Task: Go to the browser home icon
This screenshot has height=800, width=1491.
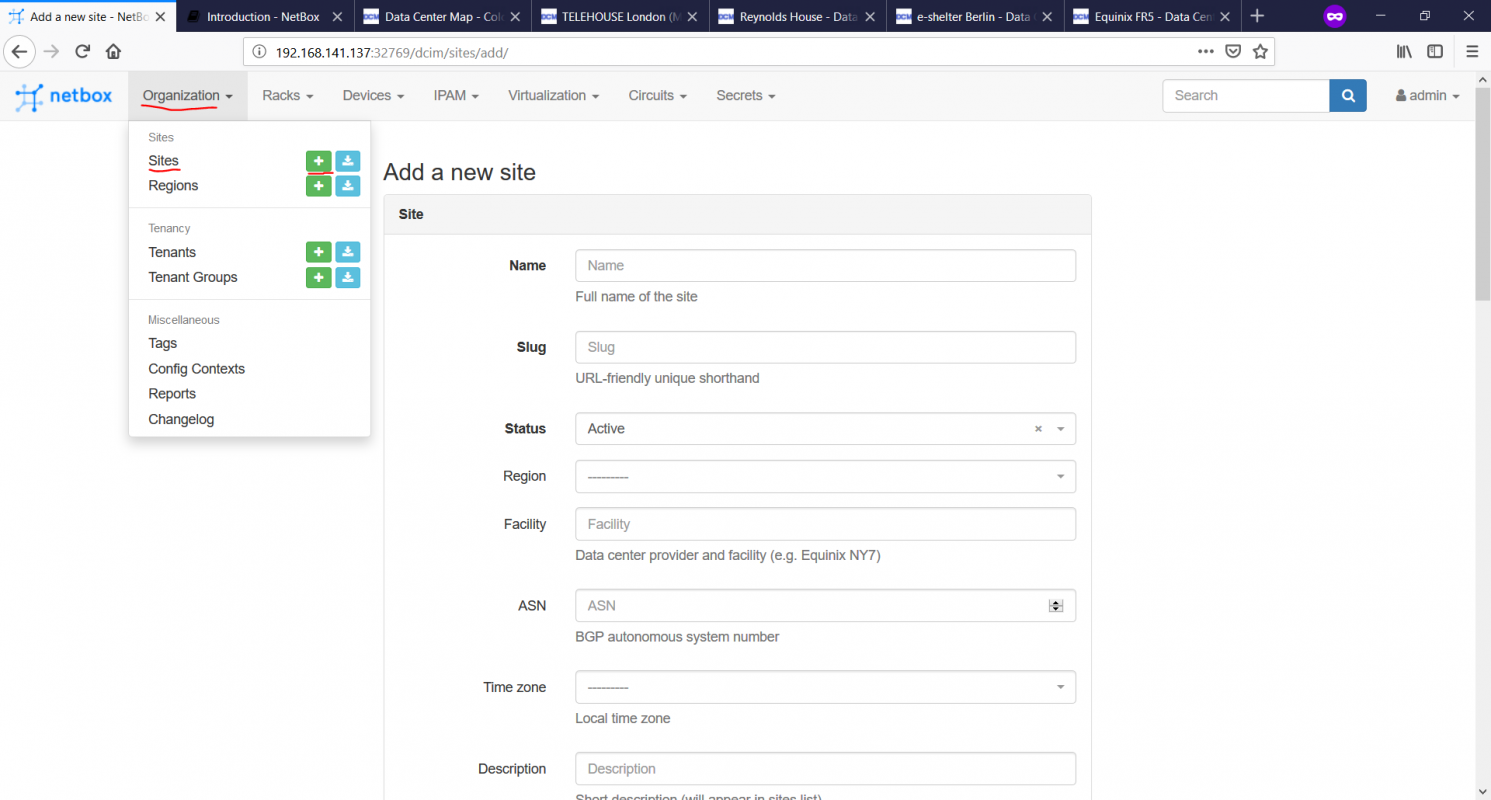Action: [114, 52]
